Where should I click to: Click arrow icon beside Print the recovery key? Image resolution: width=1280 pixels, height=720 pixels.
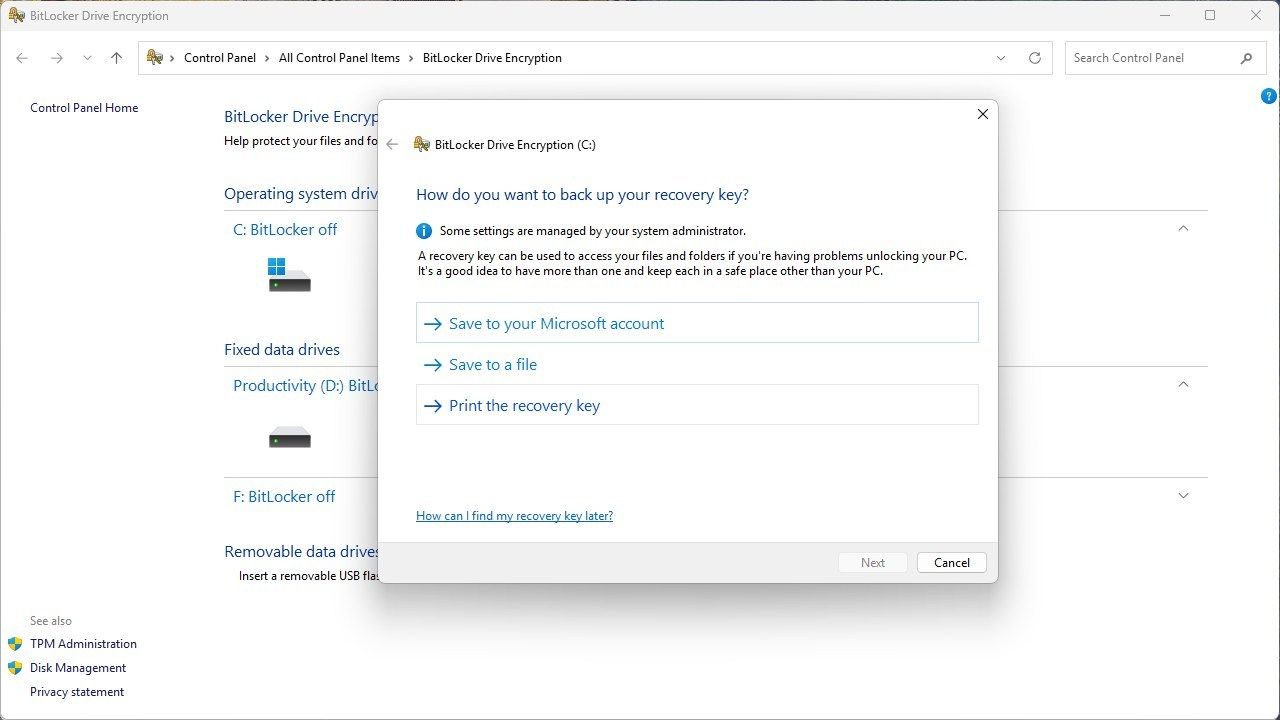click(x=433, y=406)
